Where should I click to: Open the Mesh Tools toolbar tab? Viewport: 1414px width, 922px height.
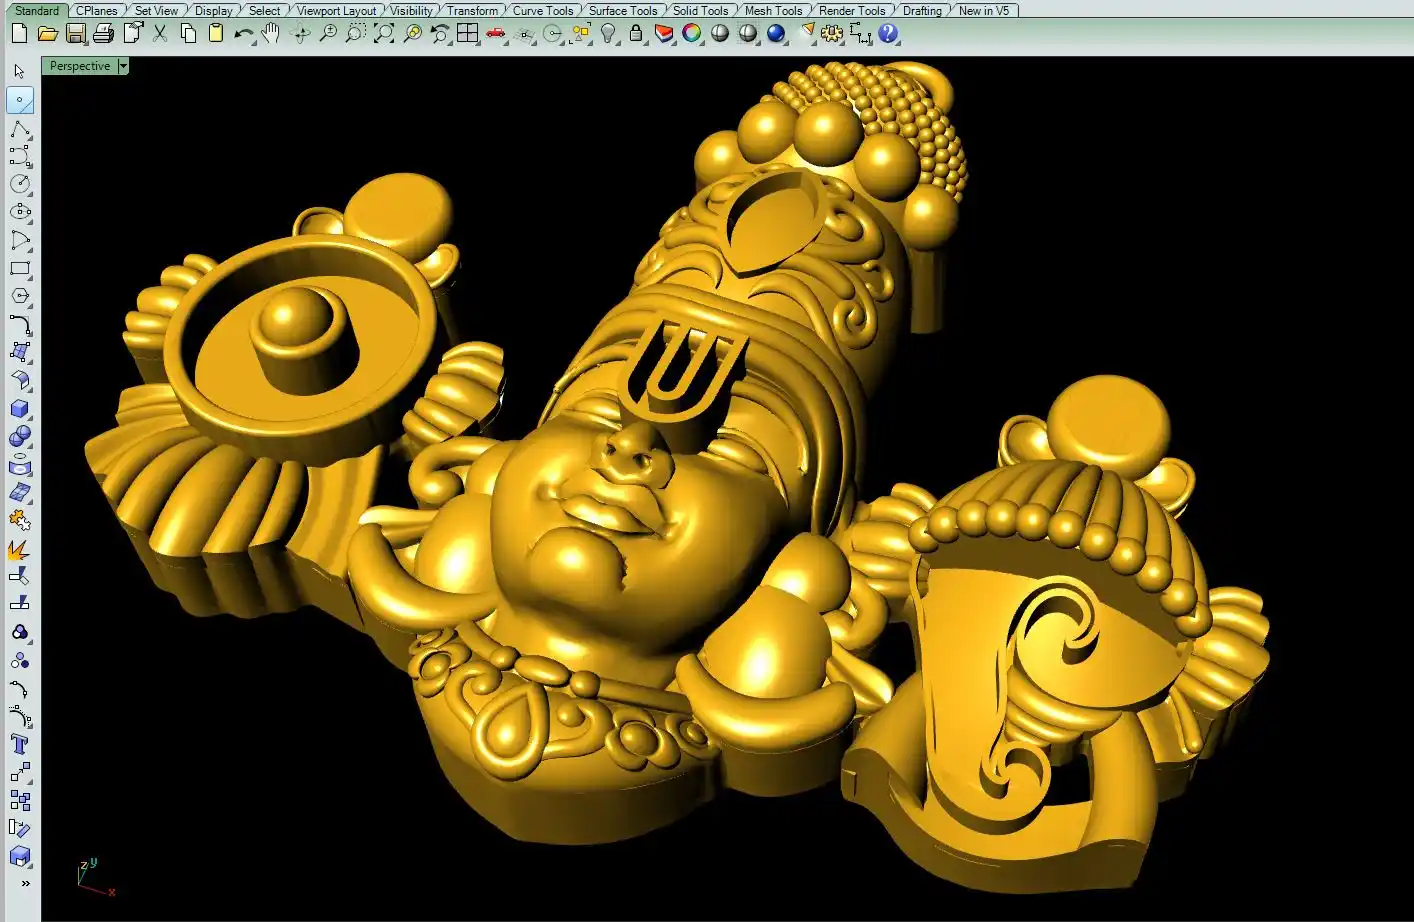773,10
